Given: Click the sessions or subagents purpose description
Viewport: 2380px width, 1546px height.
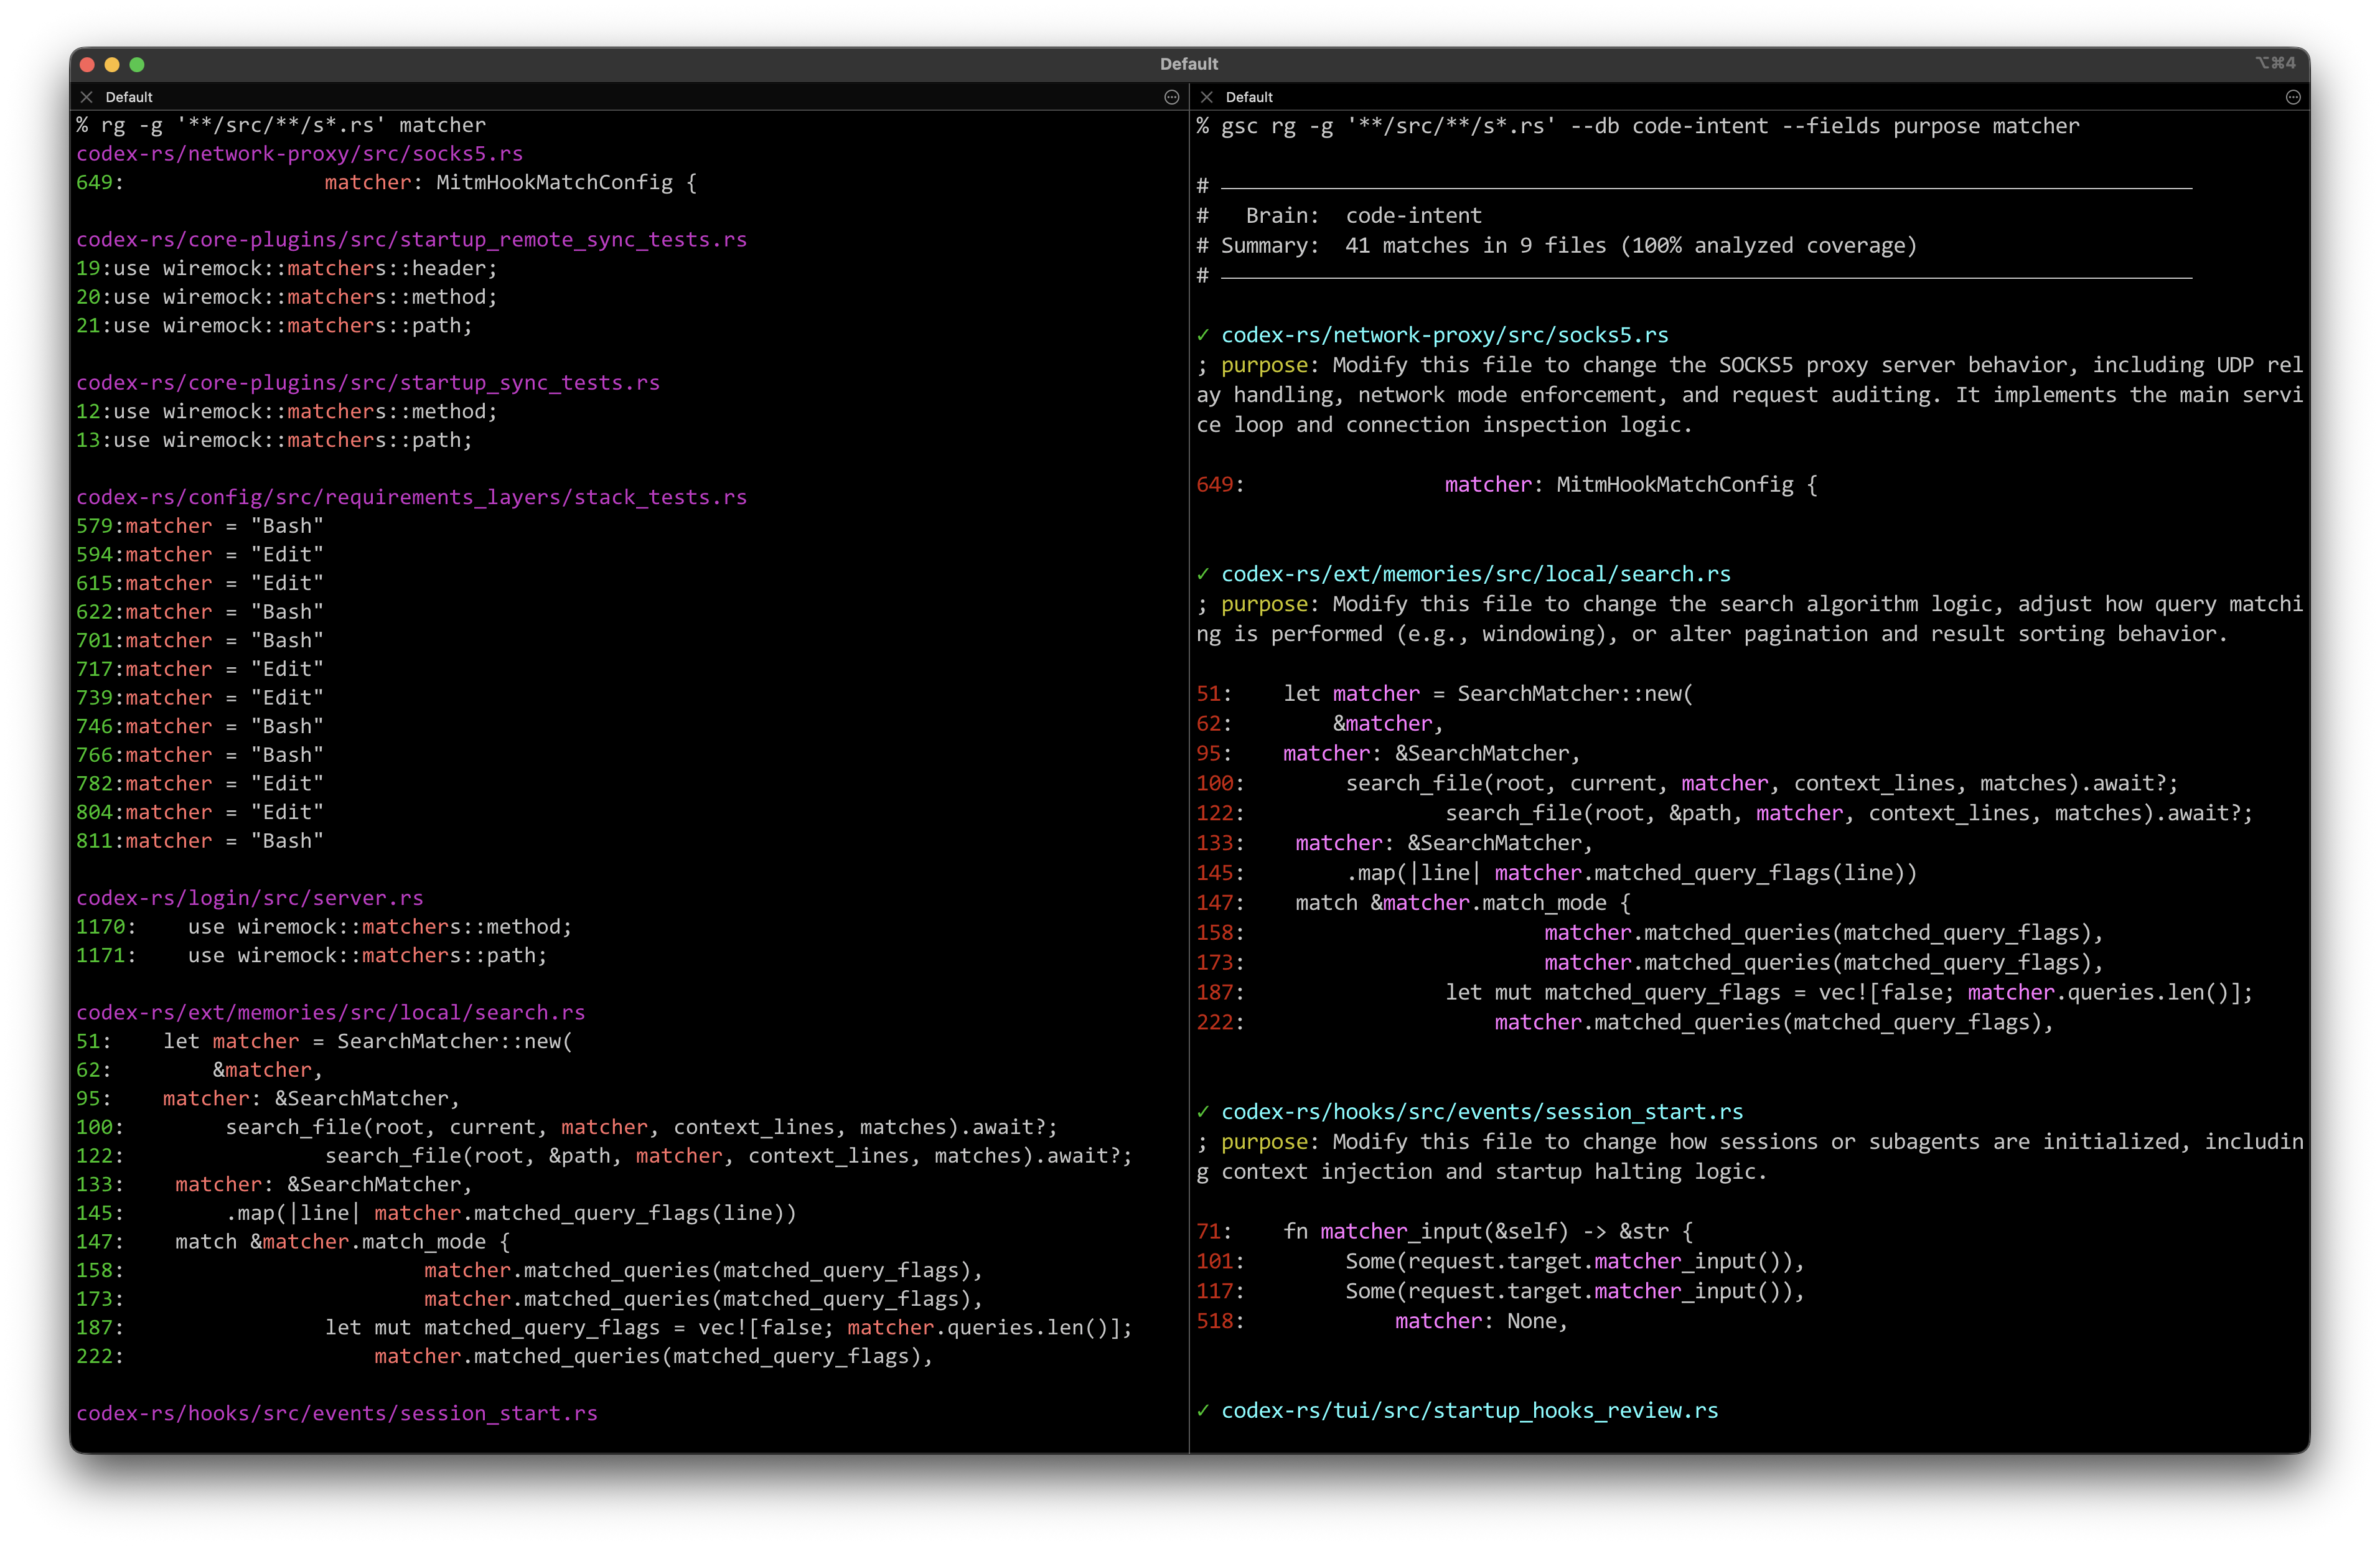Looking at the screenshot, I should point(1750,1157).
